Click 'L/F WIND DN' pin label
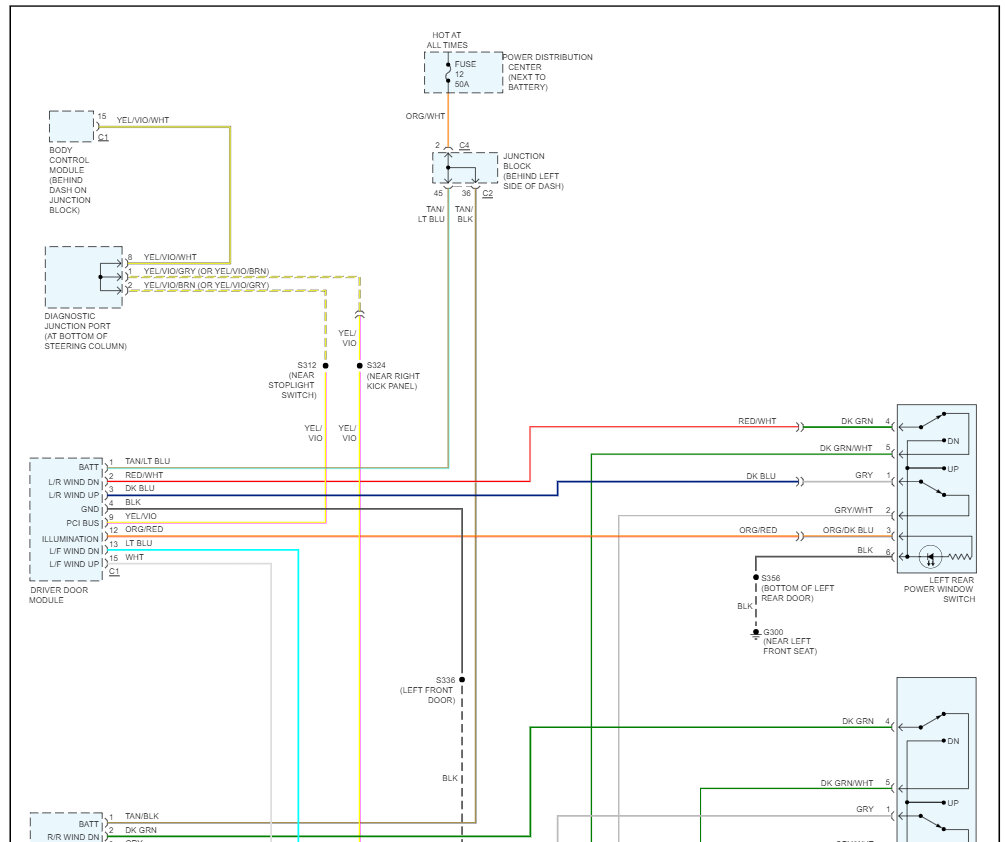The width and height of the screenshot is (1005, 842). (x=74, y=551)
